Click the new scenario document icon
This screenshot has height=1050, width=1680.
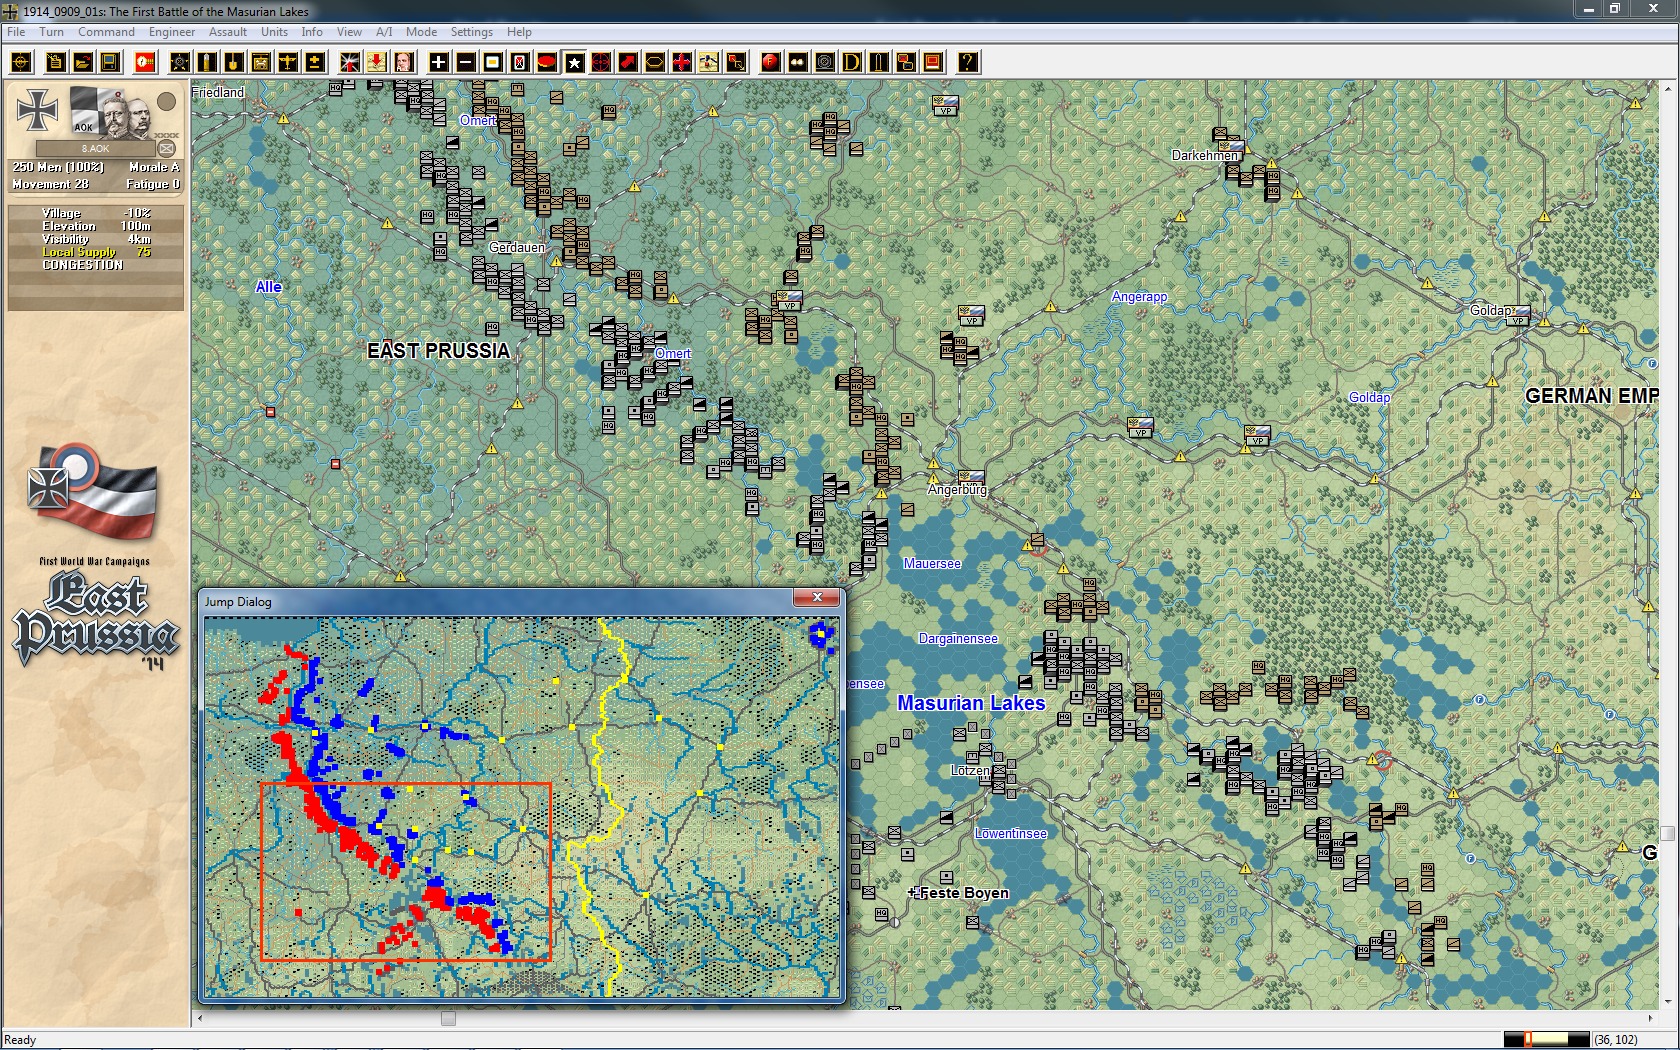tap(56, 62)
